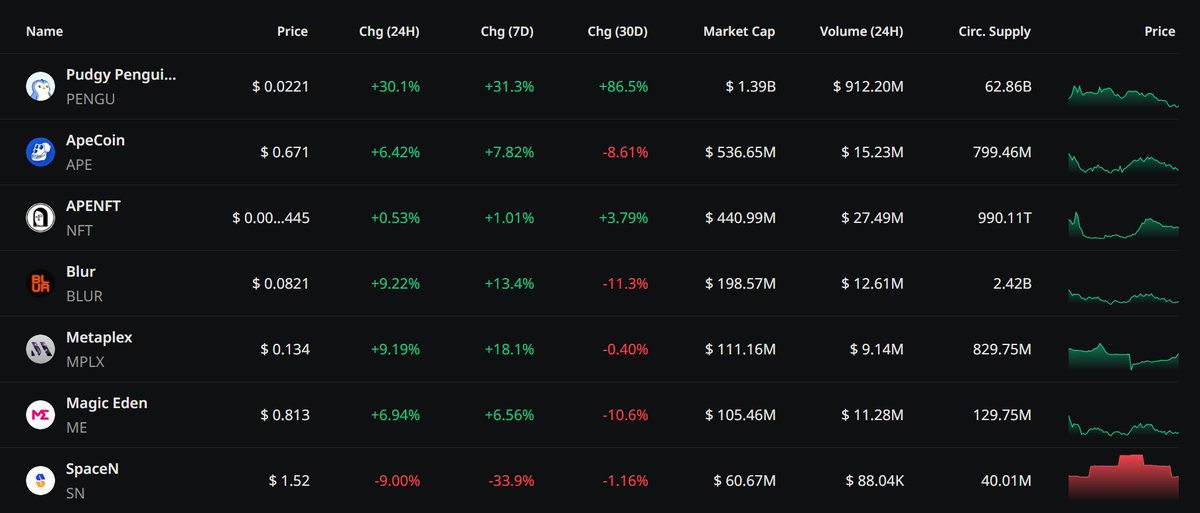1200x513 pixels.
Task: Click PENGU price $ 0.0221
Action: (x=281, y=87)
